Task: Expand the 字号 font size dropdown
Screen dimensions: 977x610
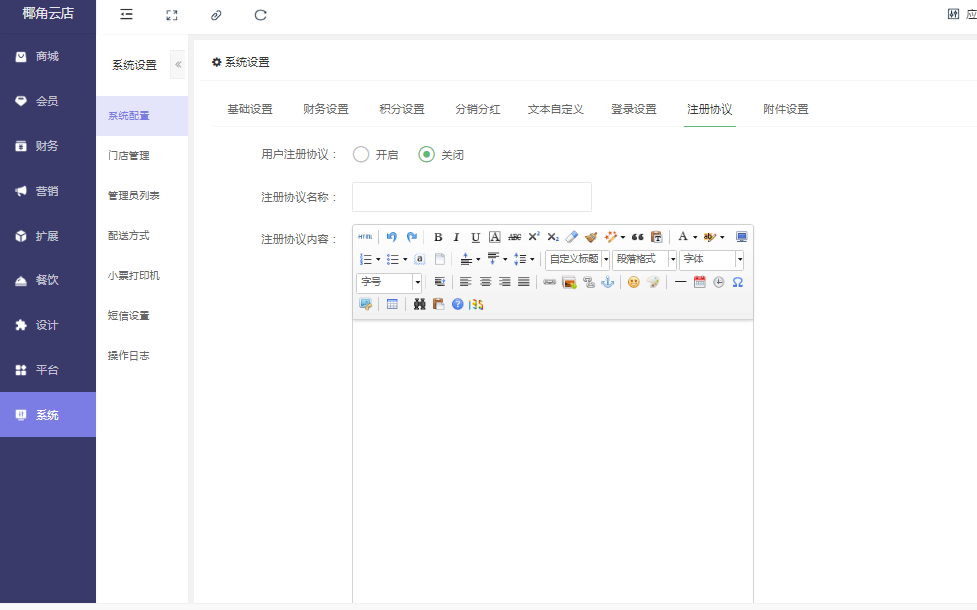Action: (389, 282)
